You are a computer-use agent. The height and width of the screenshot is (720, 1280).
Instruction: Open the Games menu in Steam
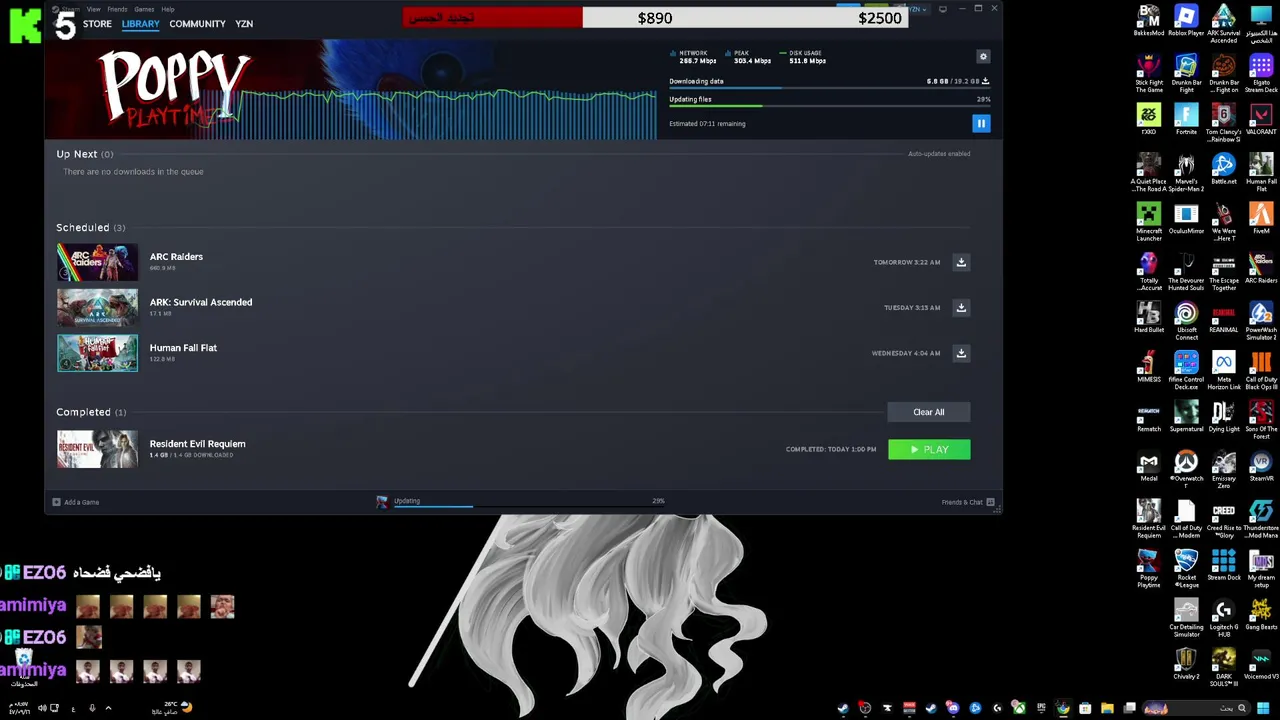144,9
